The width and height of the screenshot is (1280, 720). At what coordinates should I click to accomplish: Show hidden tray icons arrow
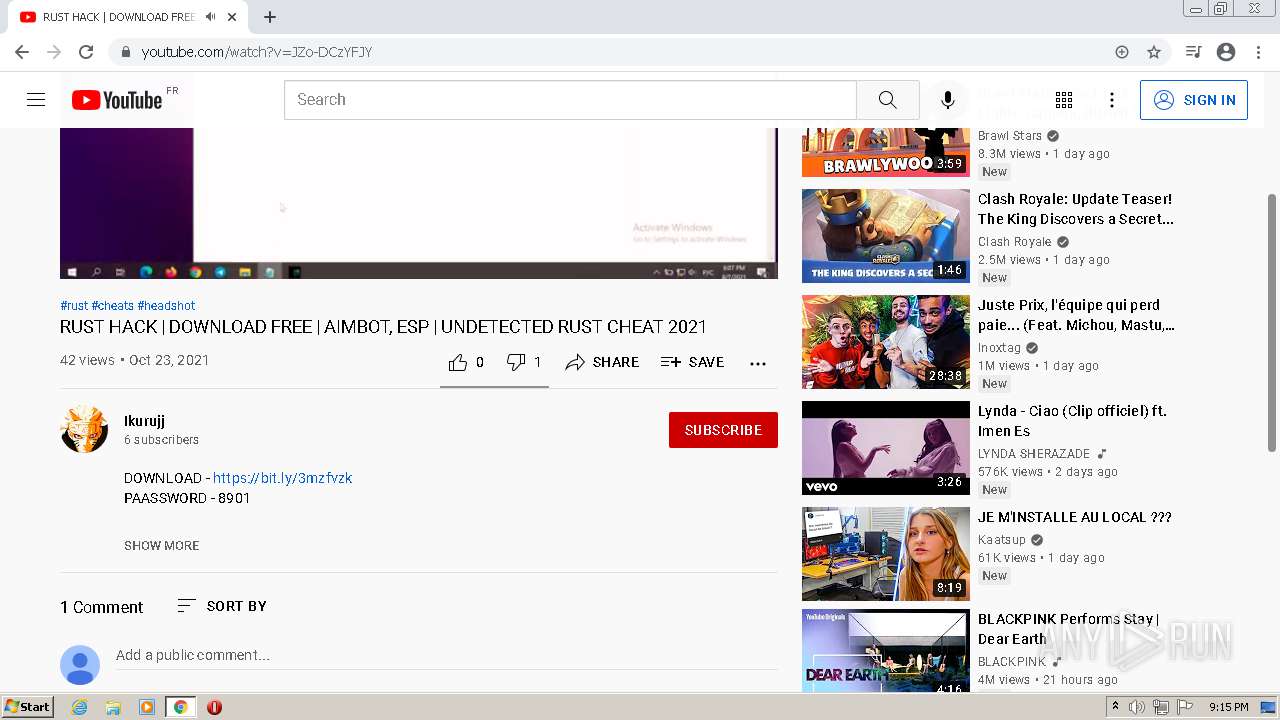pyautogui.click(x=1115, y=706)
